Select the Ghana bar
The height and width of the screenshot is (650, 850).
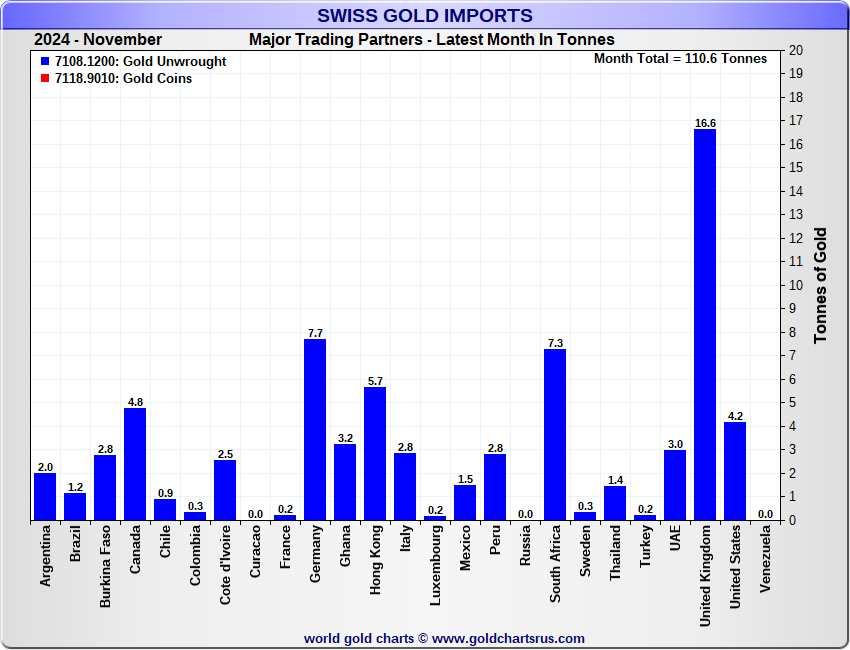tap(345, 482)
